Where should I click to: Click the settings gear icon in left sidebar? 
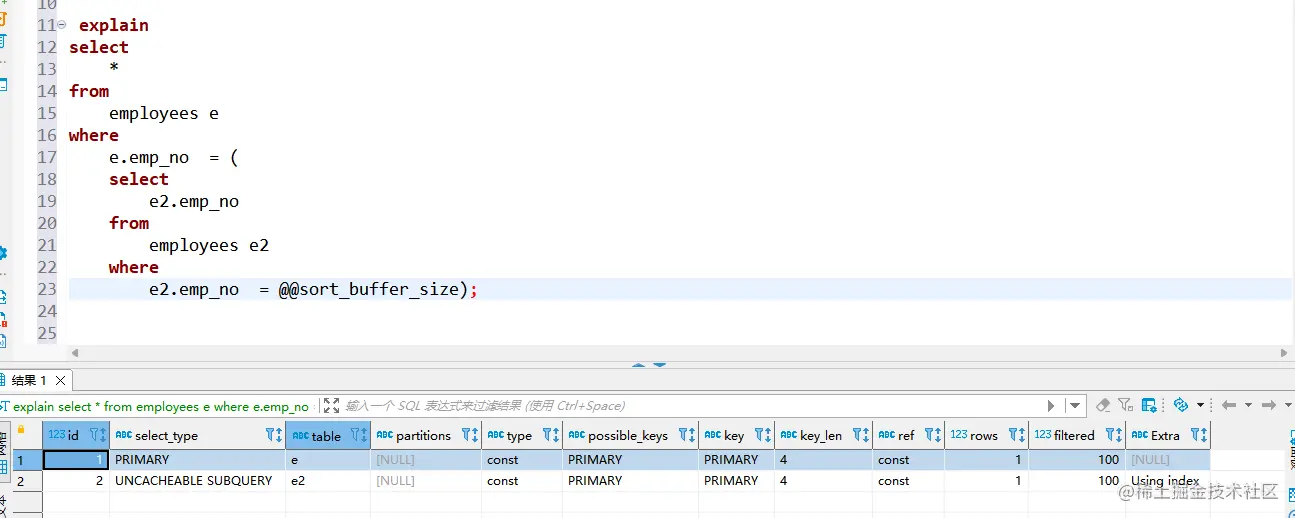[3, 253]
